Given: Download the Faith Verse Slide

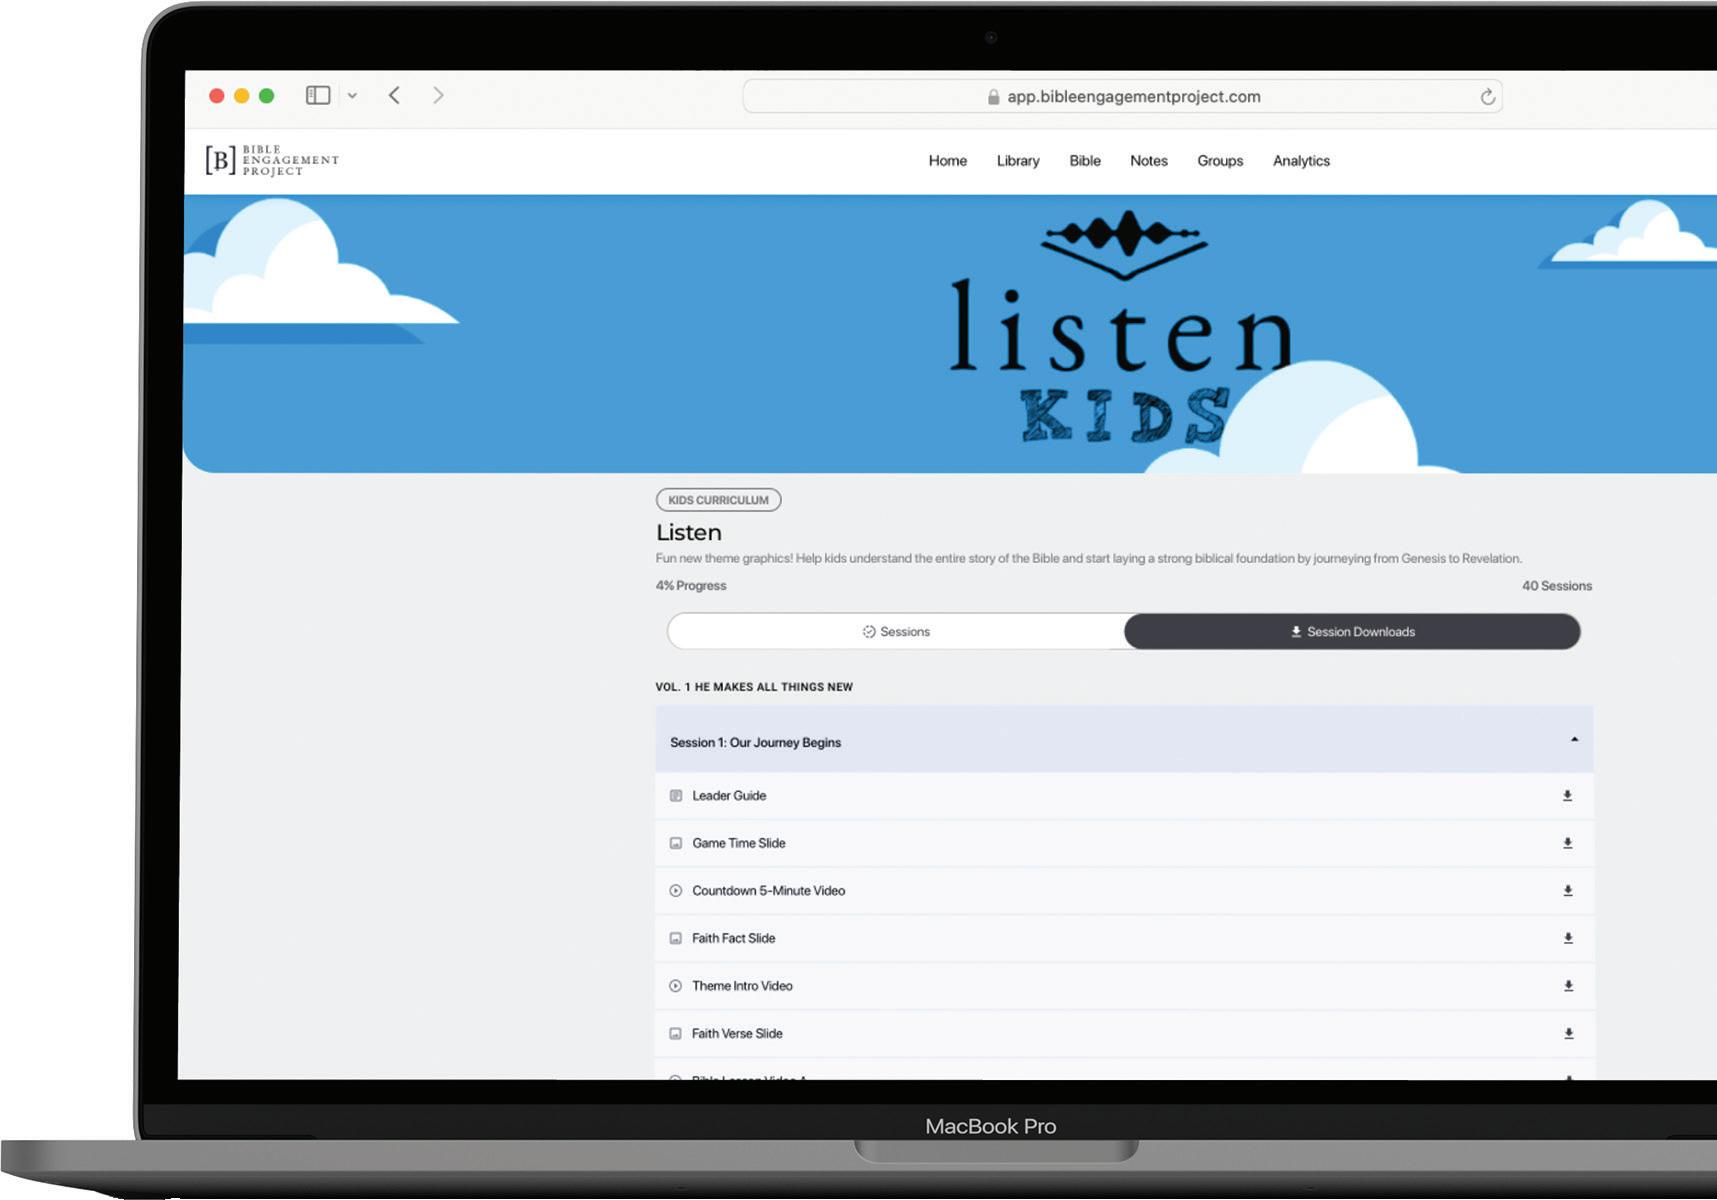Looking at the screenshot, I should 1569,1034.
